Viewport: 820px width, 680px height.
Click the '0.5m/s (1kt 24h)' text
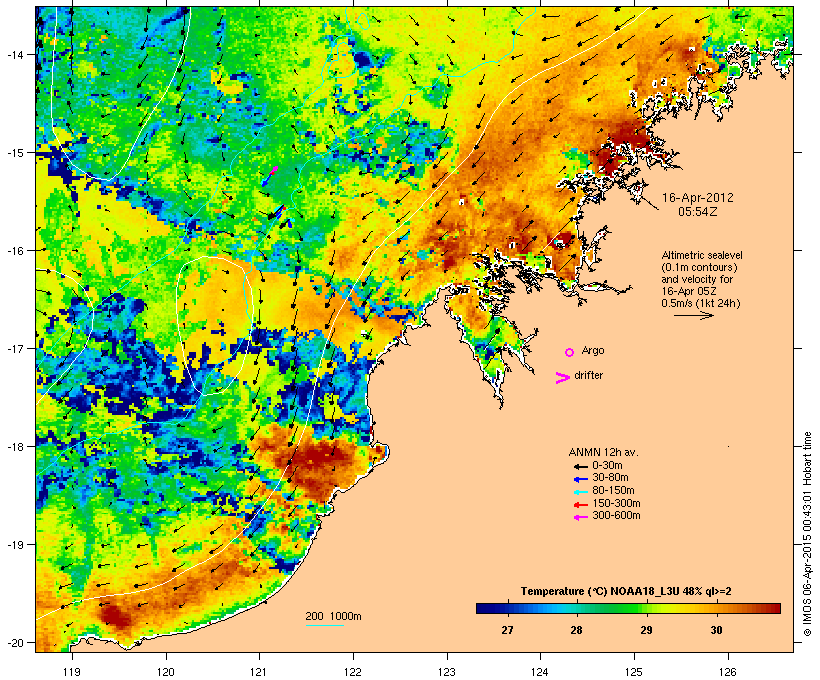[x=701, y=303]
